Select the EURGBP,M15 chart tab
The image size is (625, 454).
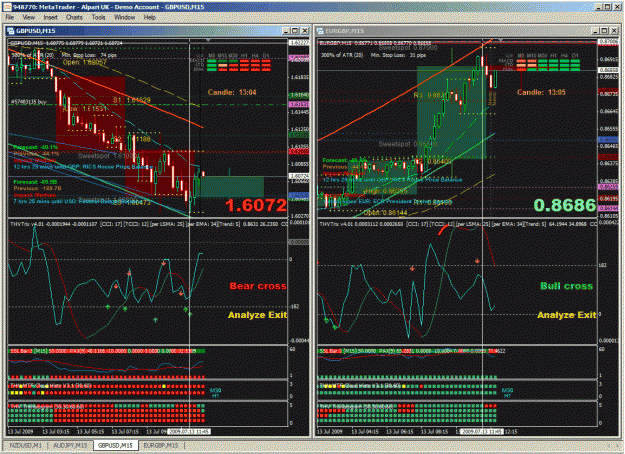coord(161,445)
